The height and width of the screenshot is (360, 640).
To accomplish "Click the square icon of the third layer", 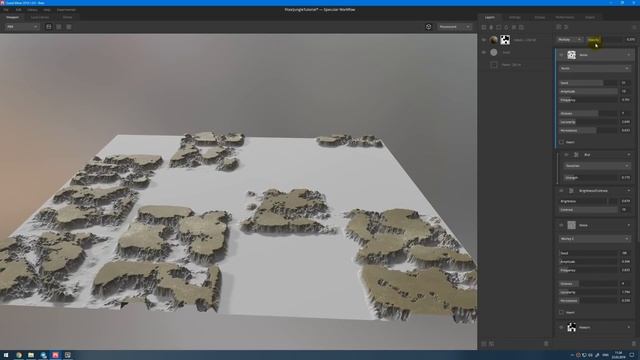I will pyautogui.click(x=494, y=64).
